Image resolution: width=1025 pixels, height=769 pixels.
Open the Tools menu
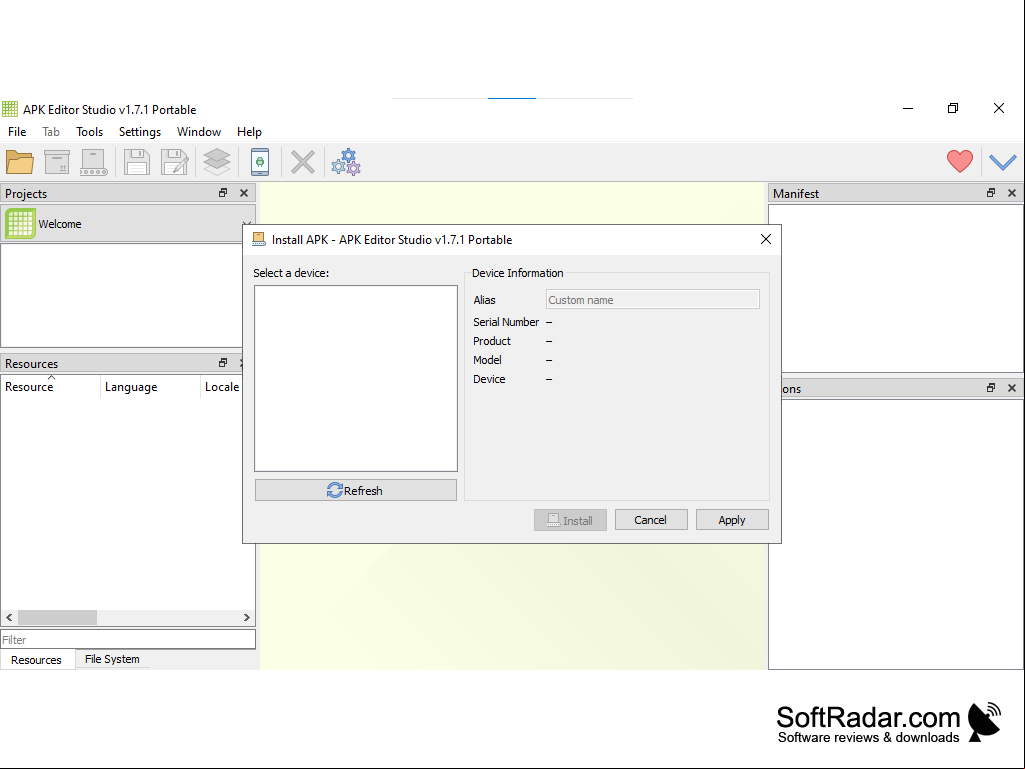point(90,131)
